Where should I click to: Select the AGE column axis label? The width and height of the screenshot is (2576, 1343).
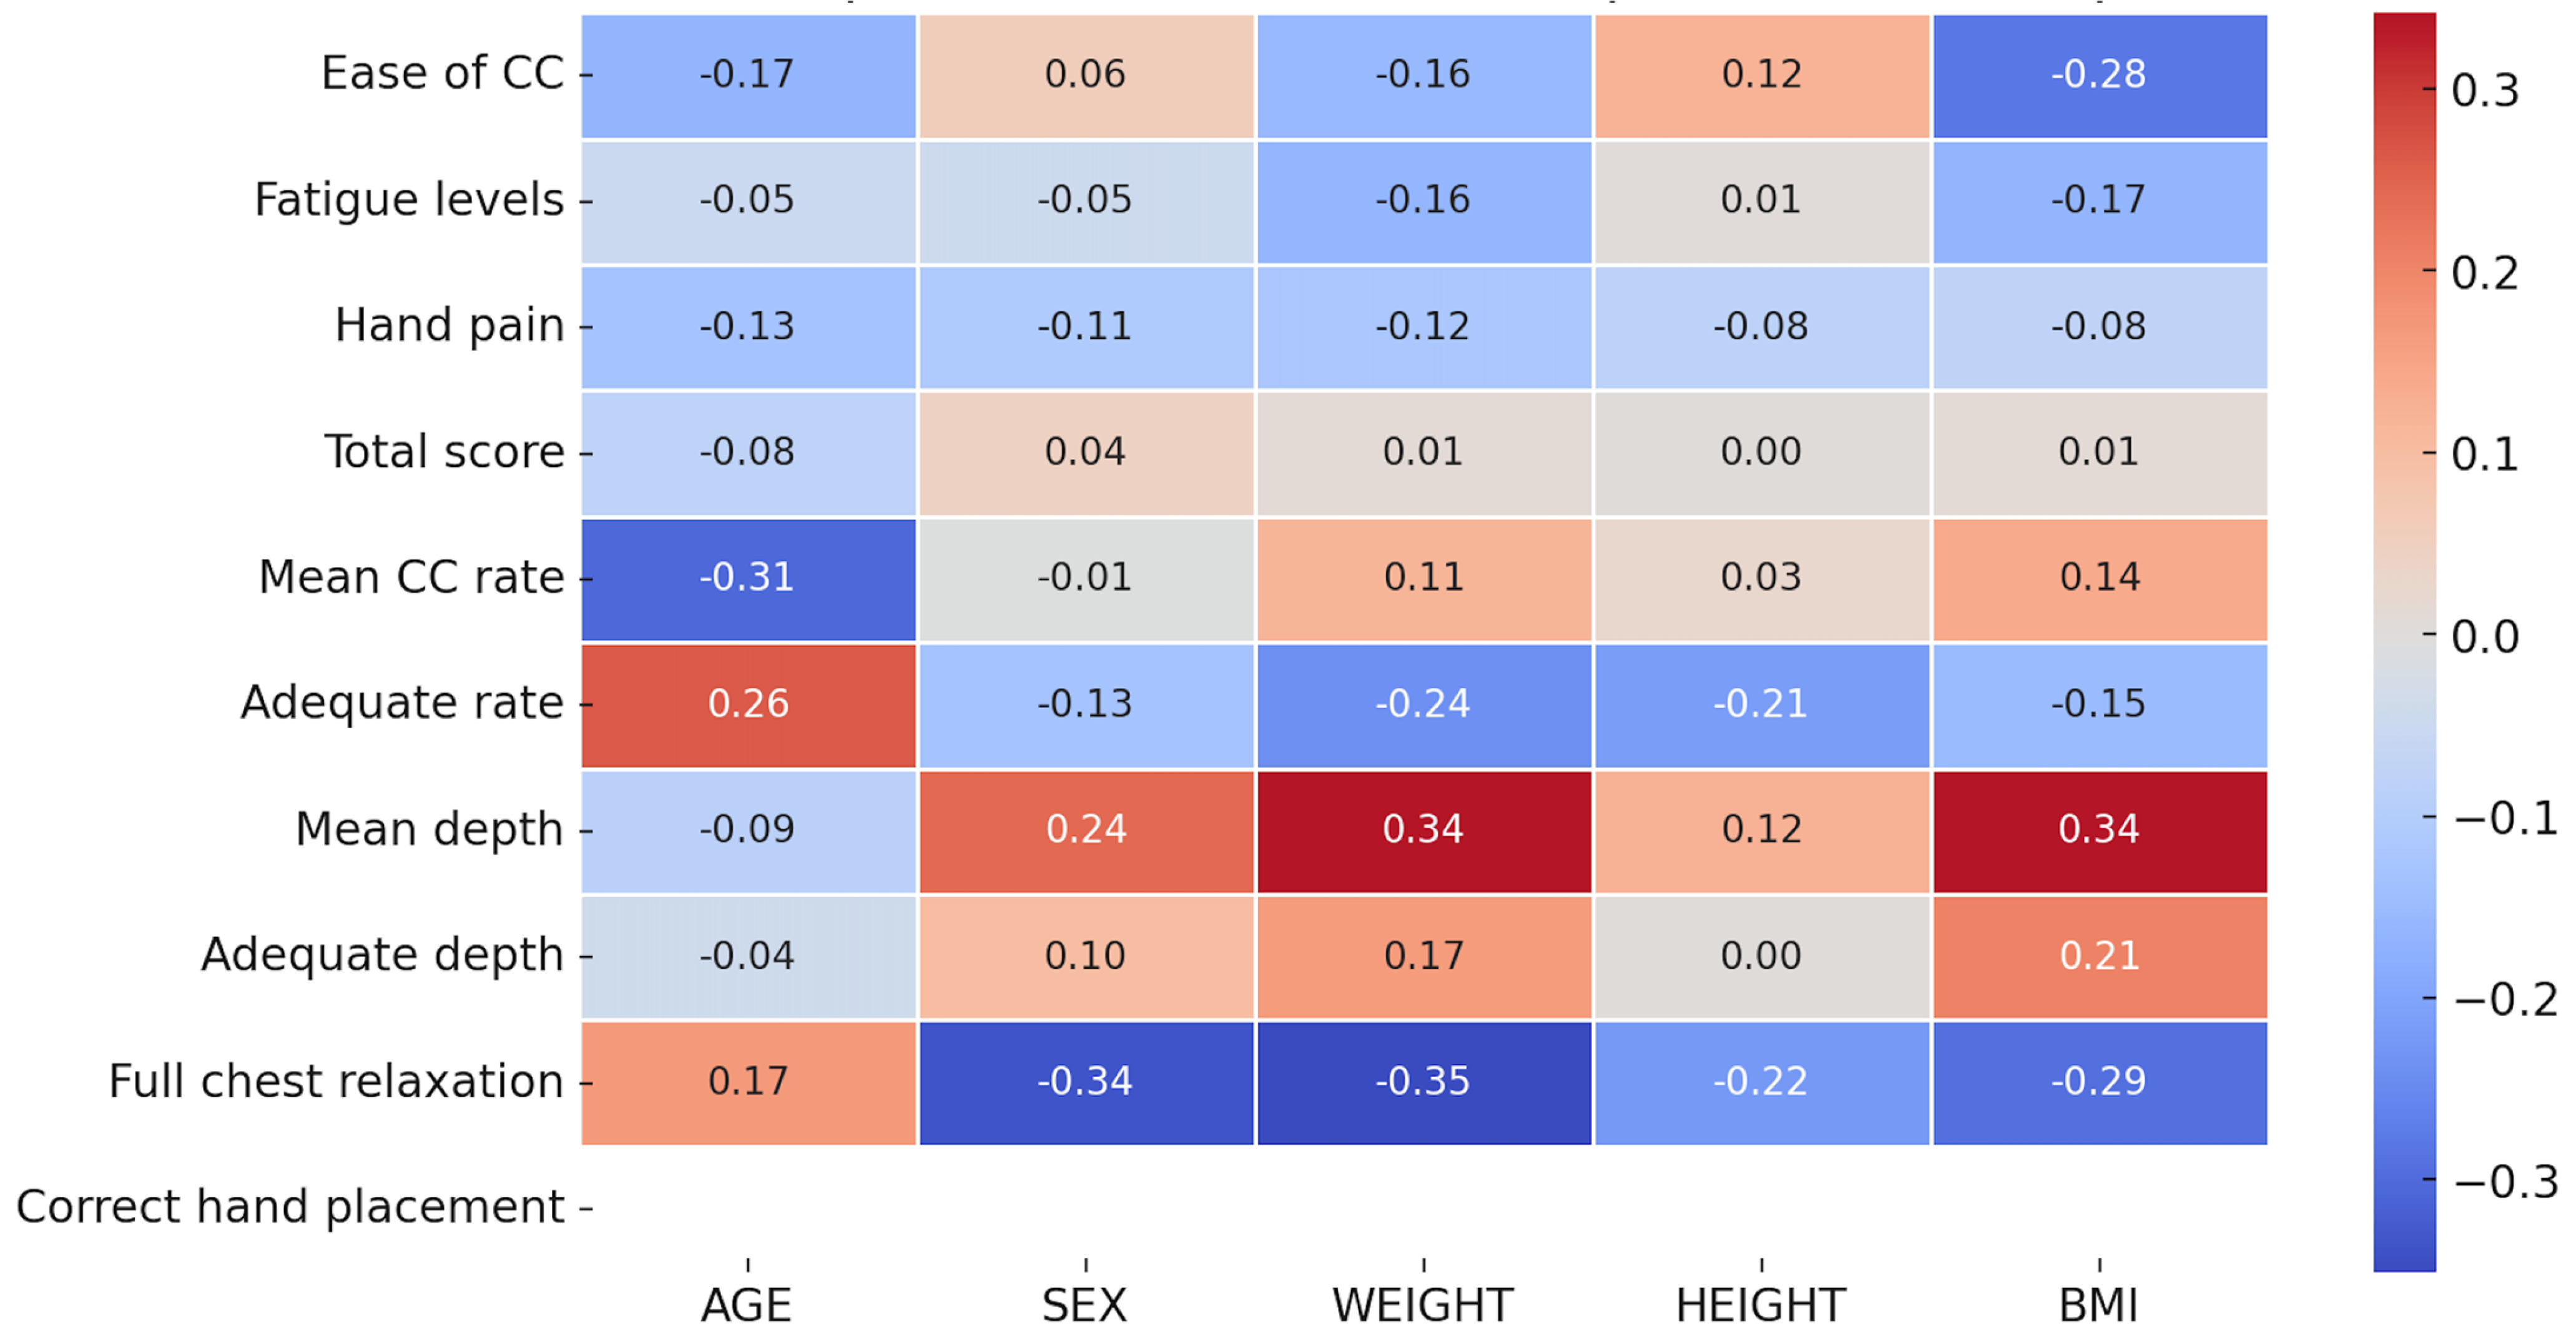747,1305
